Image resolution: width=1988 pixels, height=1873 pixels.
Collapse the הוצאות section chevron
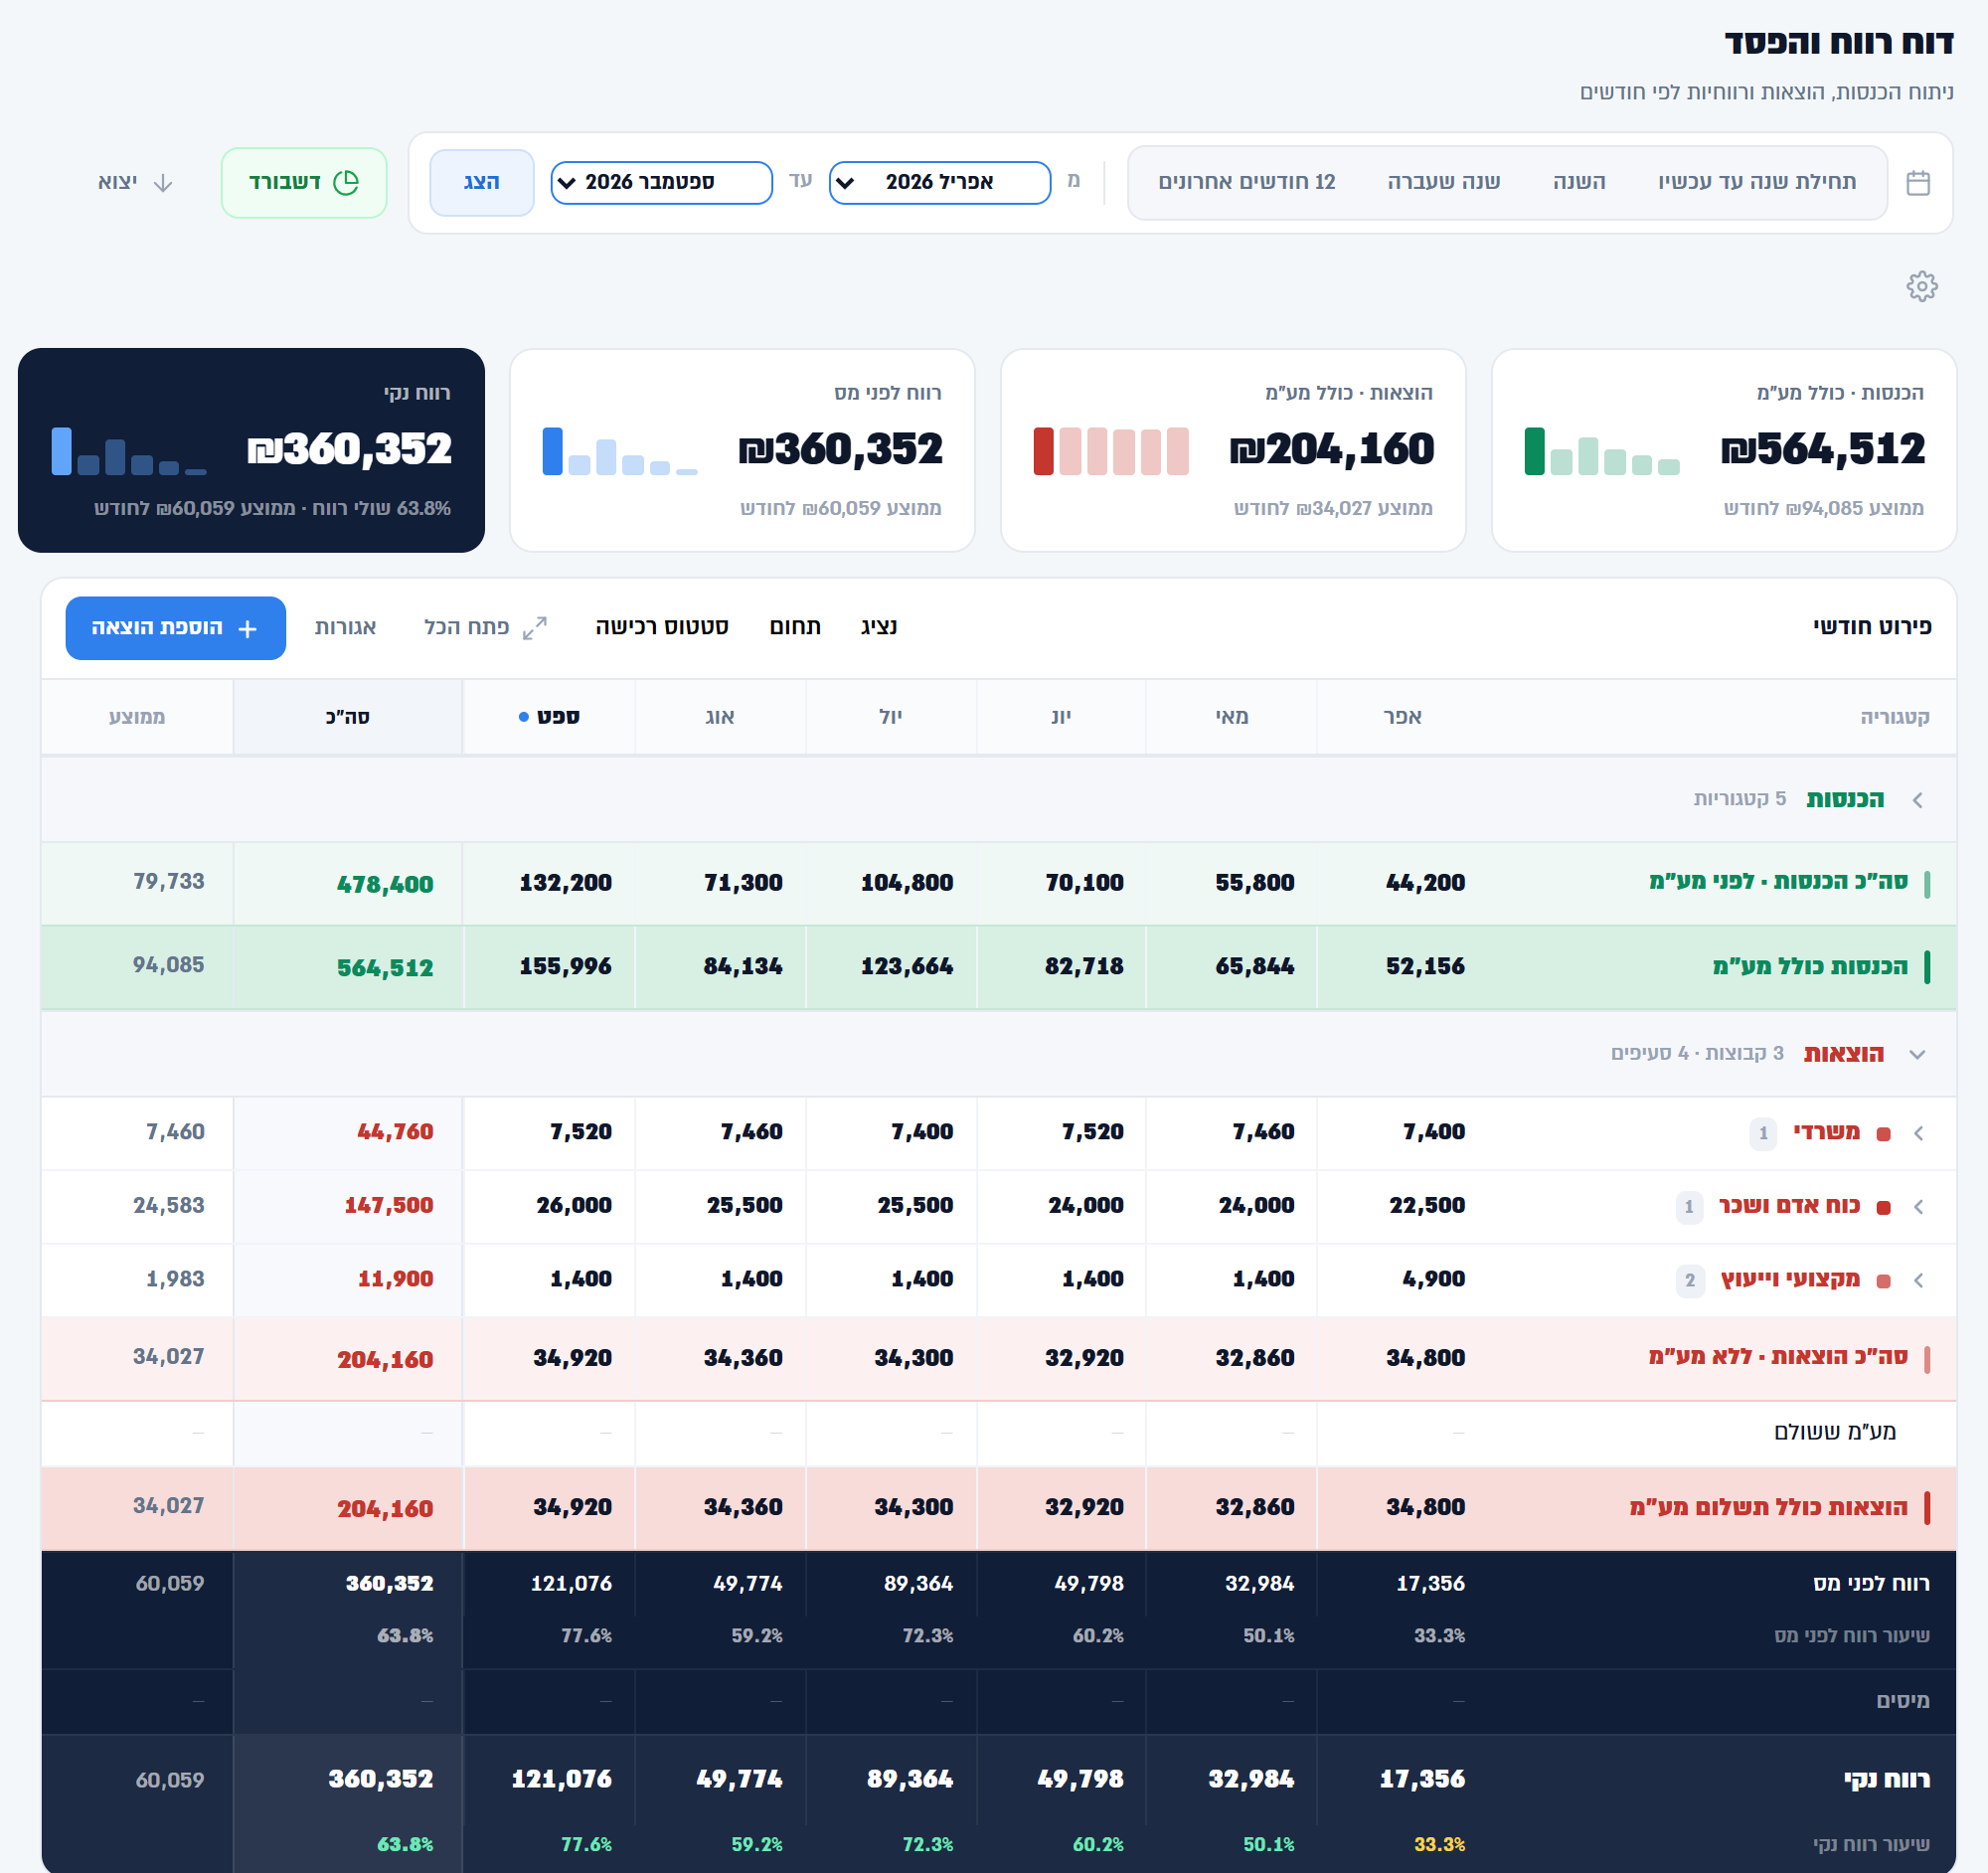tap(1917, 1054)
